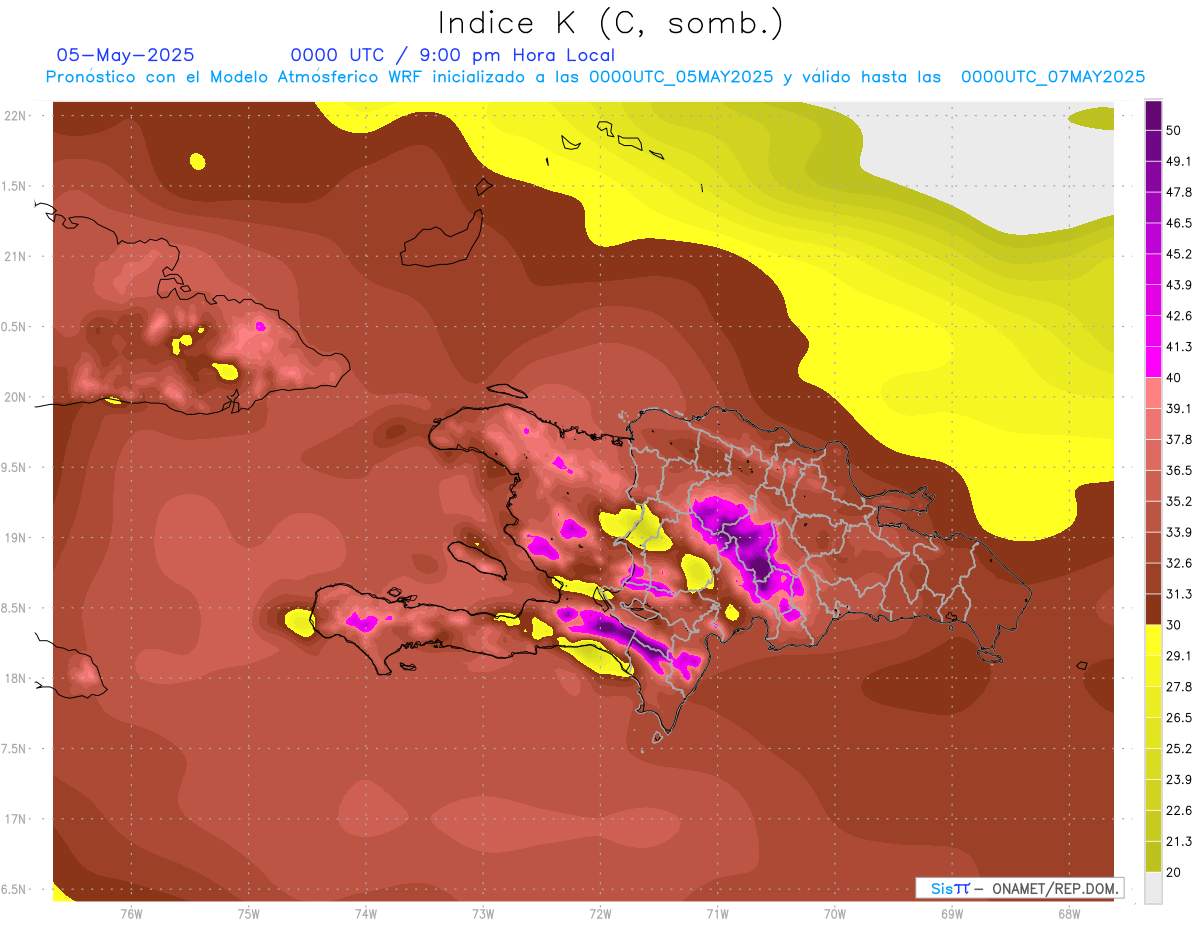The height and width of the screenshot is (927, 1200).
Task: Click the 75W longitude axis label
Action: (248, 914)
